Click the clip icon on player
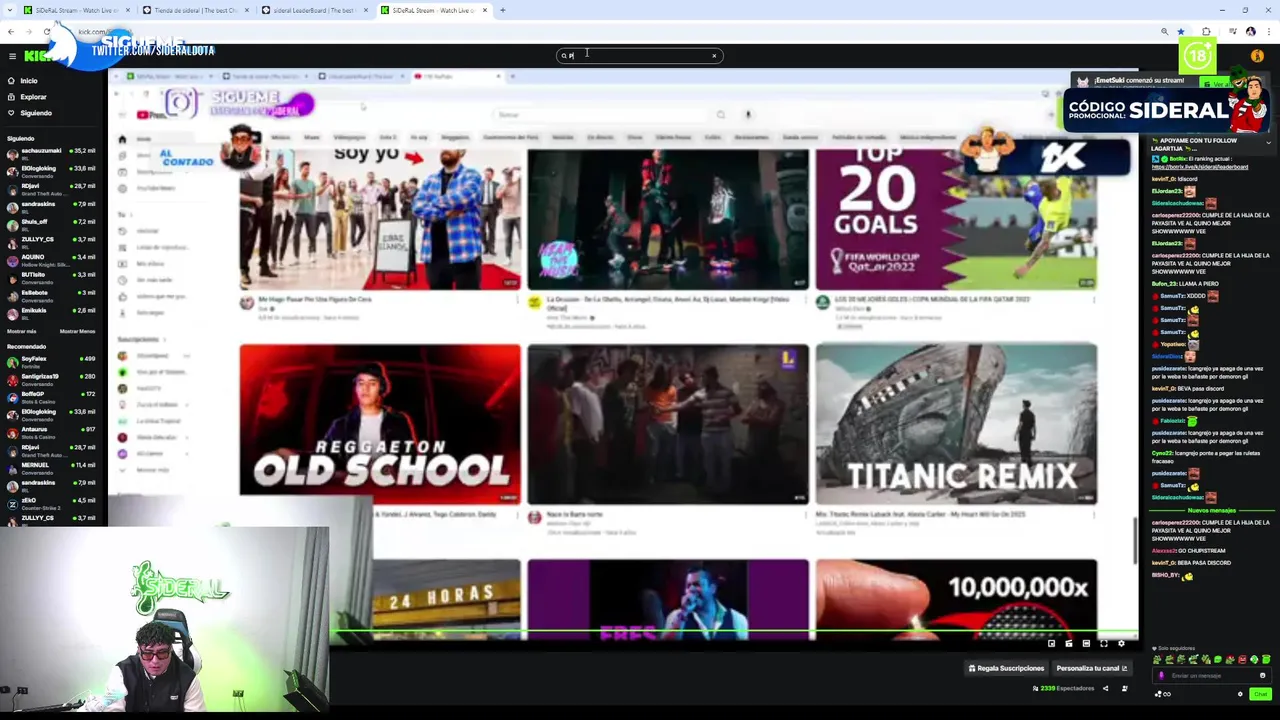The height and width of the screenshot is (720, 1280). coord(1069,643)
